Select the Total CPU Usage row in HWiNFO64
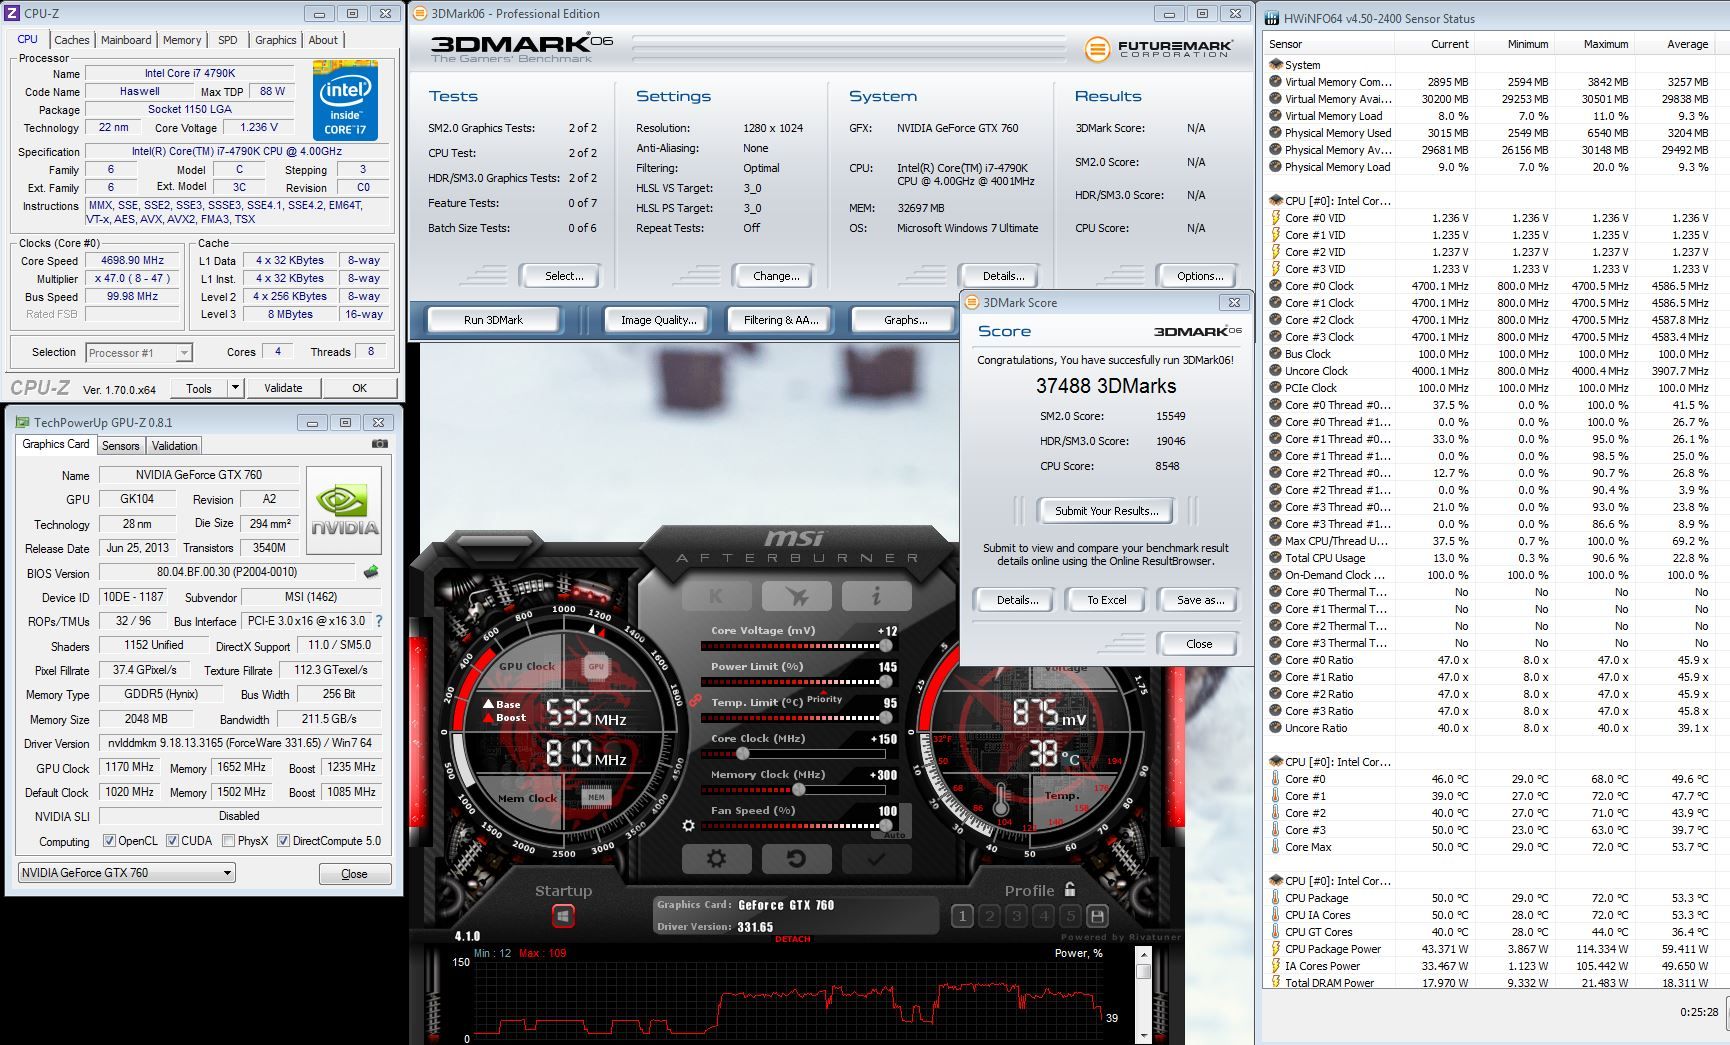 [x=1490, y=558]
